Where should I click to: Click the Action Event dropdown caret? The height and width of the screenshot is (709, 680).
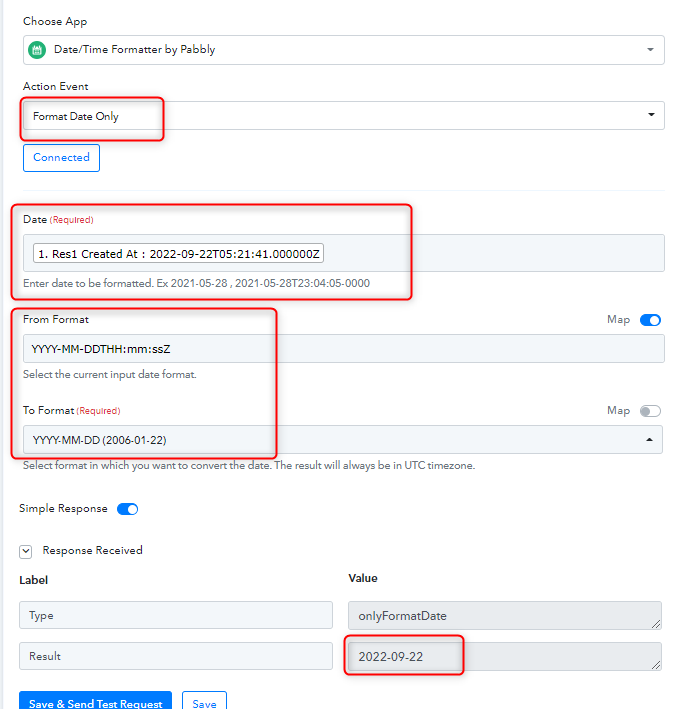pyautogui.click(x=651, y=114)
